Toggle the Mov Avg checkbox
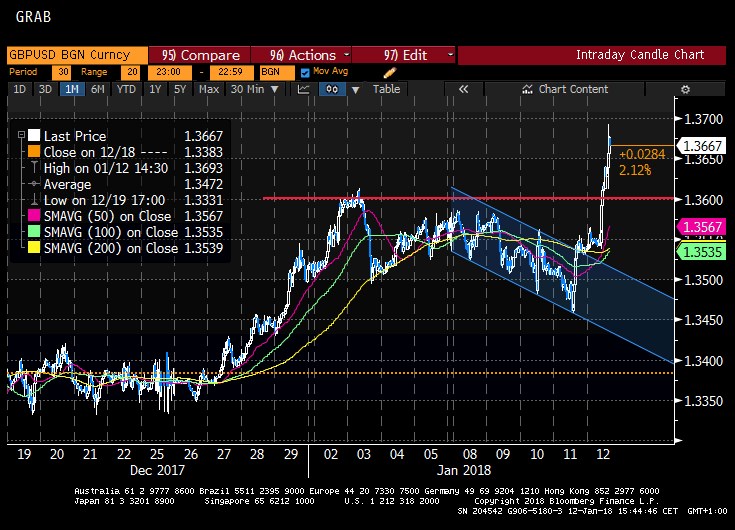The width and height of the screenshot is (735, 530). pos(305,72)
